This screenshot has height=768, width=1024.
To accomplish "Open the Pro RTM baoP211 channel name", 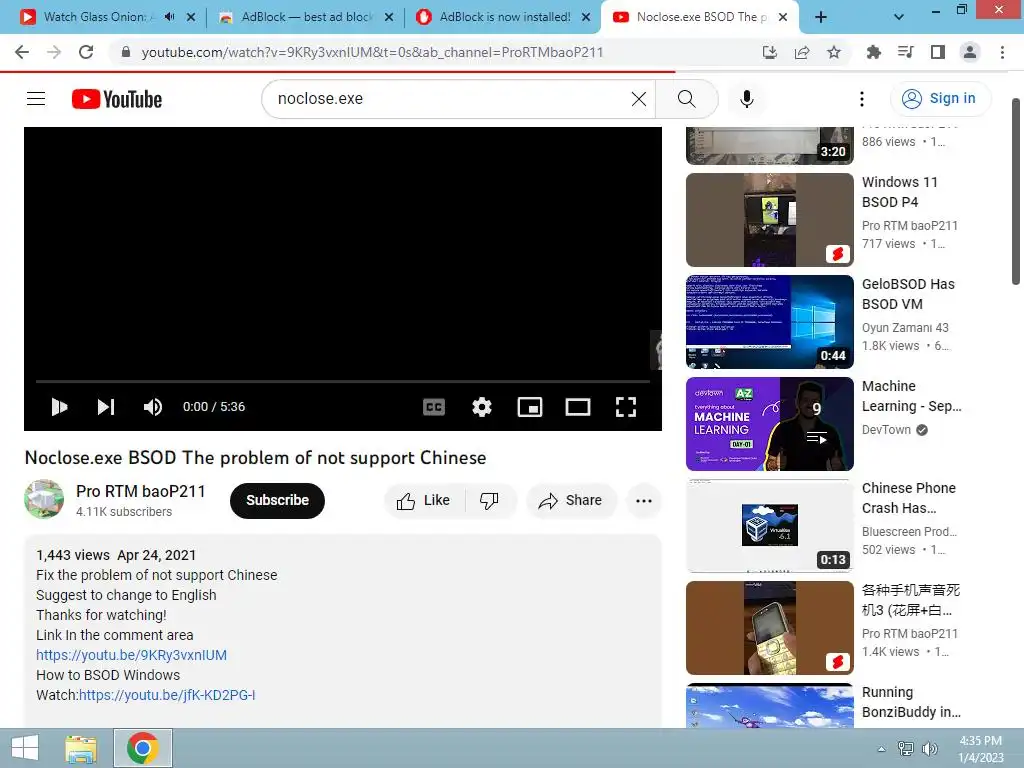I will coord(140,491).
